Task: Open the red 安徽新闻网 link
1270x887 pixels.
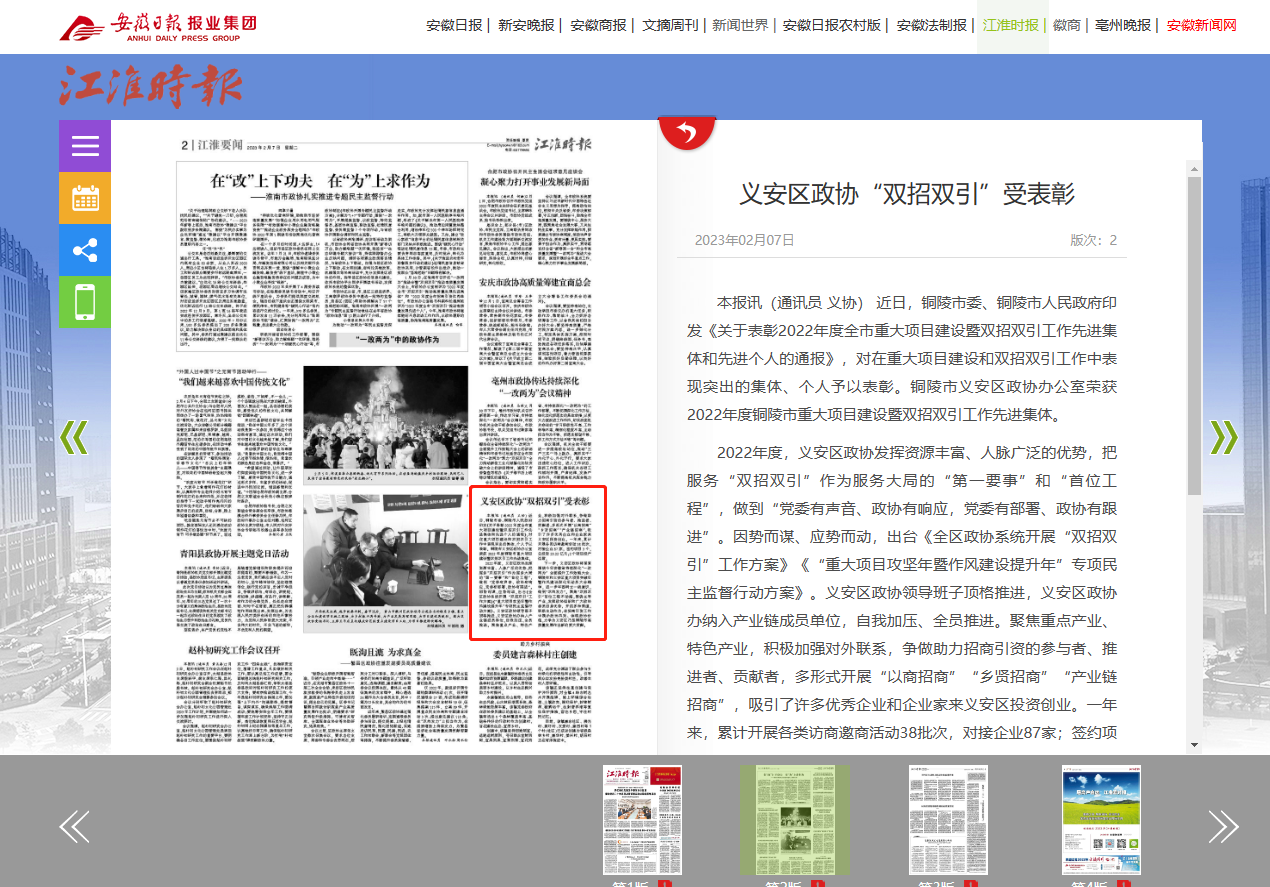Action: point(1202,26)
